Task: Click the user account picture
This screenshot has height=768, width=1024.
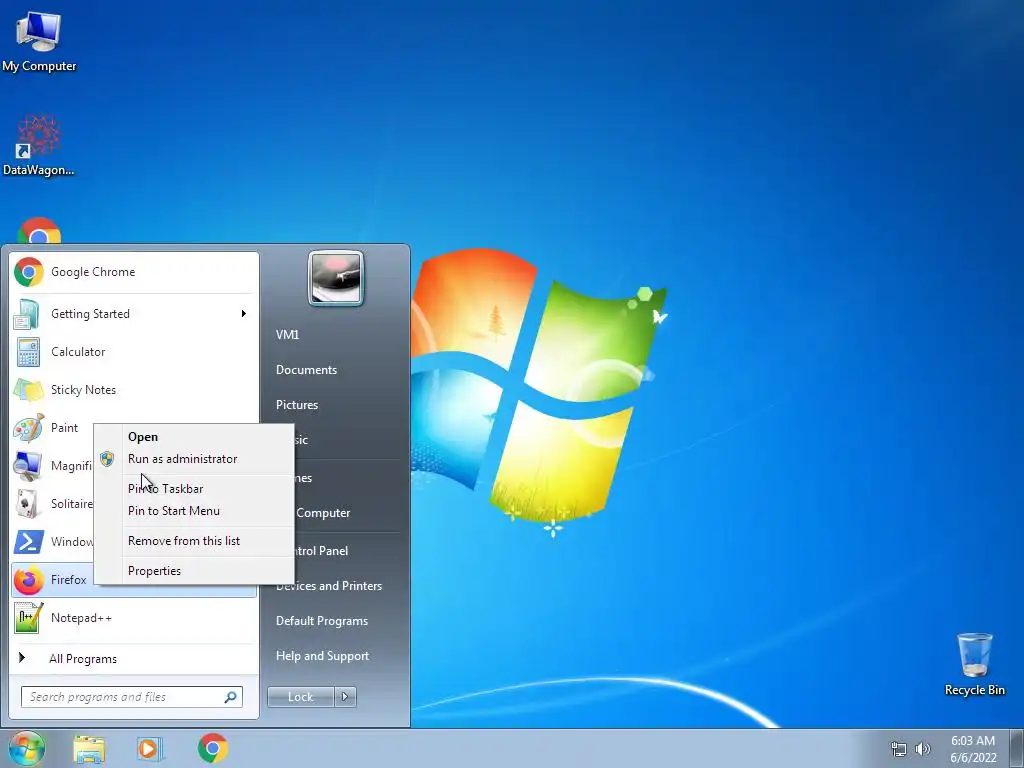Action: pos(336,278)
